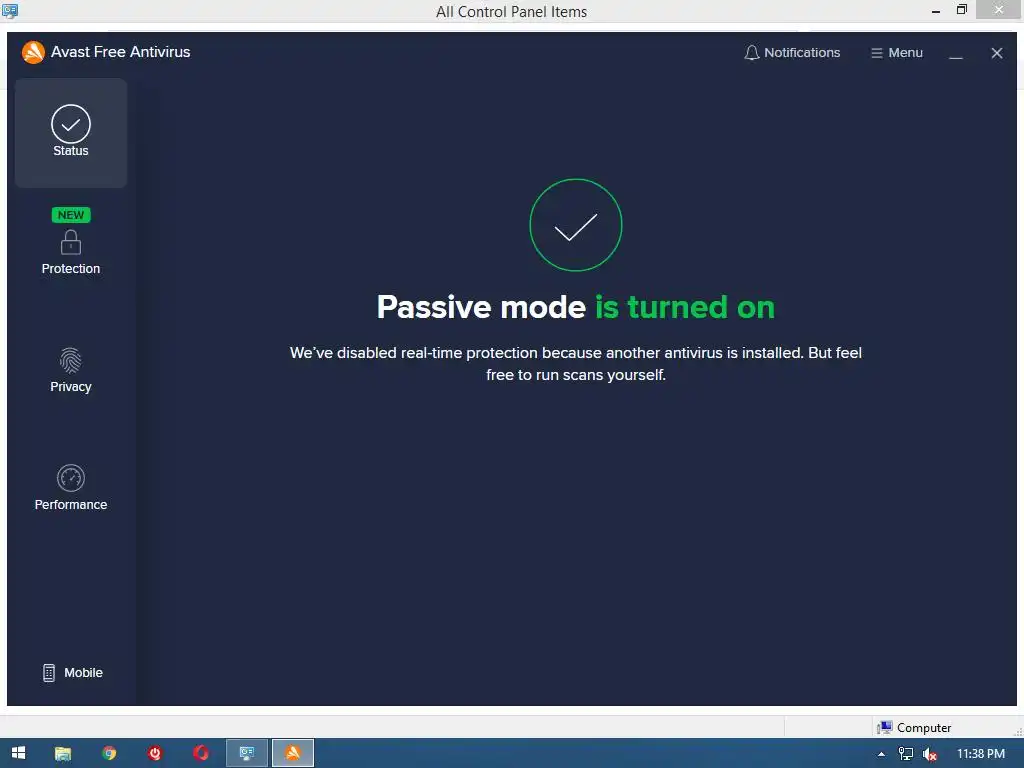Viewport: 1024px width, 768px height.
Task: Open the Status section in Avast sidebar
Action: click(71, 133)
